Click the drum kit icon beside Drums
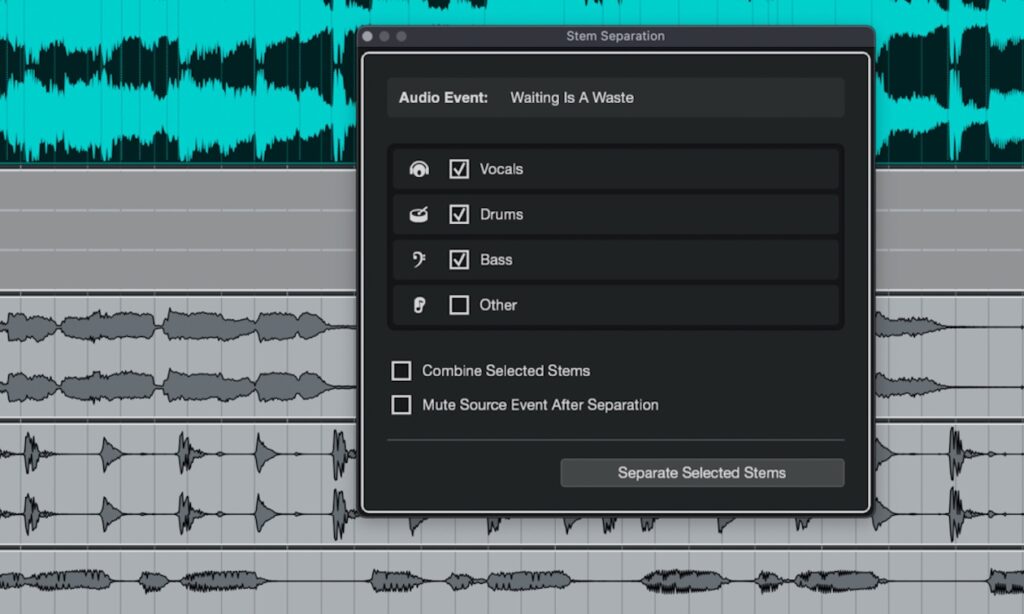This screenshot has width=1024, height=614. coord(420,214)
